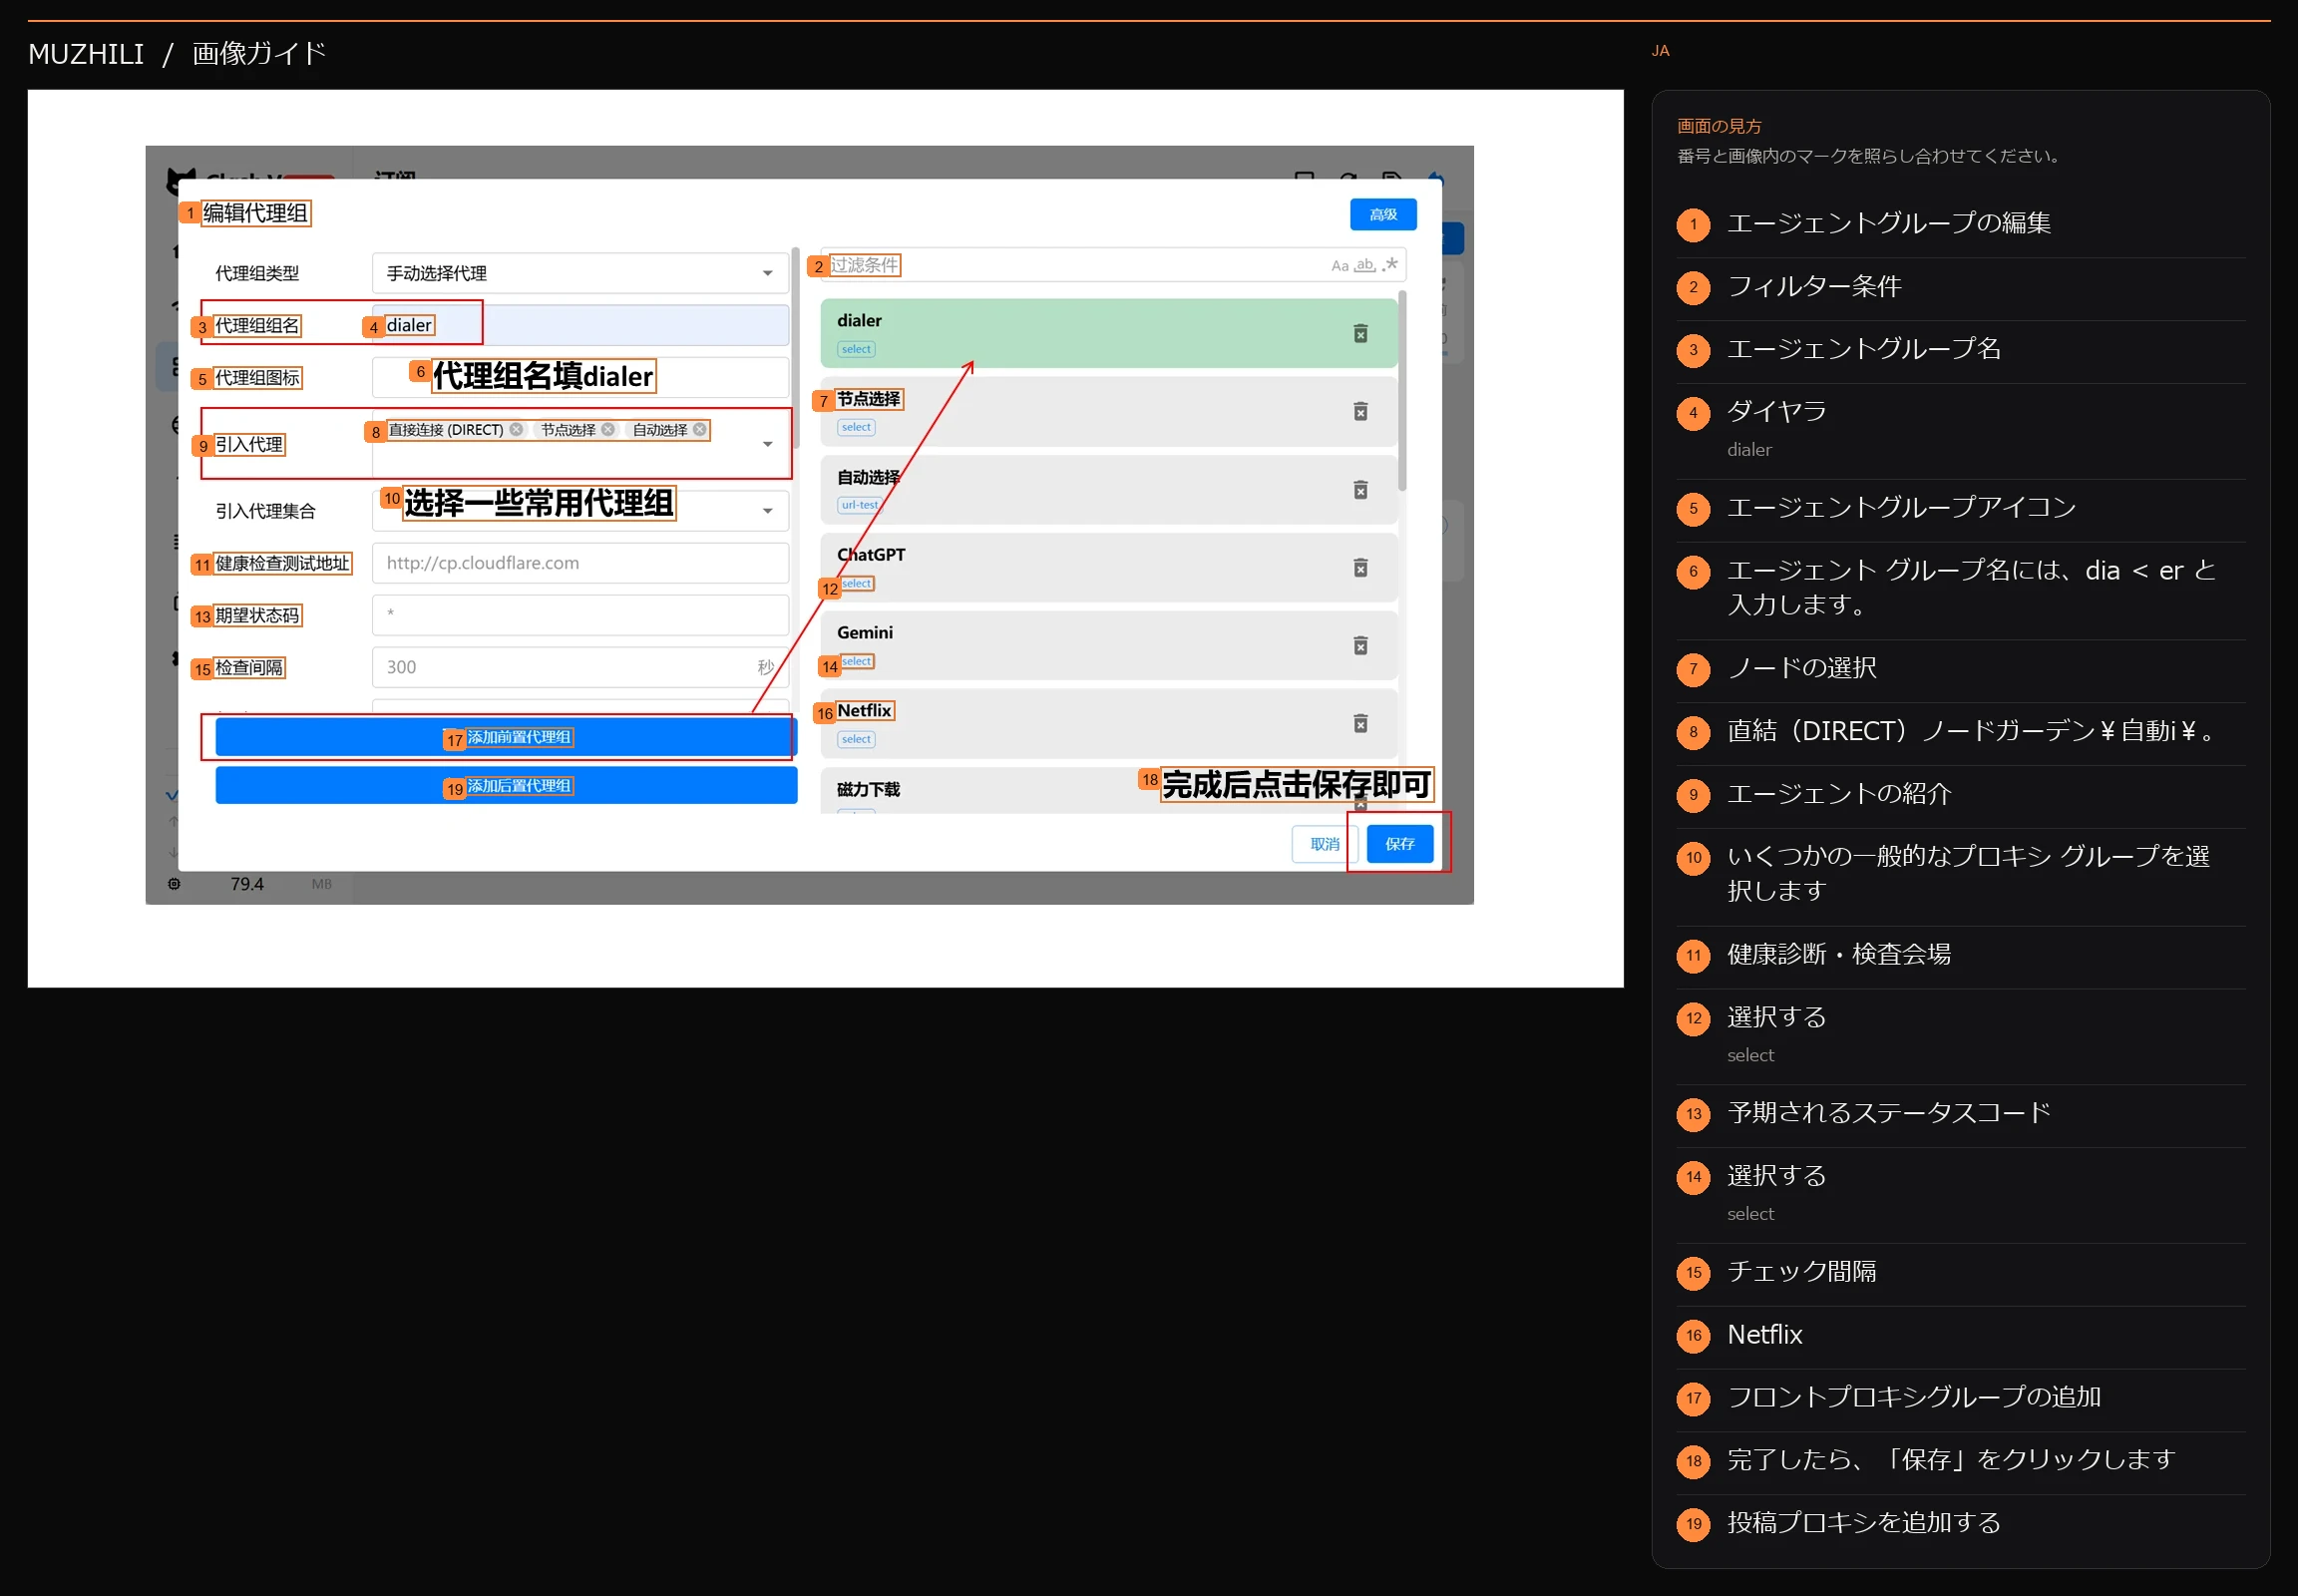Expand the 引入代理集合 dropdown arrow
The width and height of the screenshot is (2298, 1596).
[767, 511]
